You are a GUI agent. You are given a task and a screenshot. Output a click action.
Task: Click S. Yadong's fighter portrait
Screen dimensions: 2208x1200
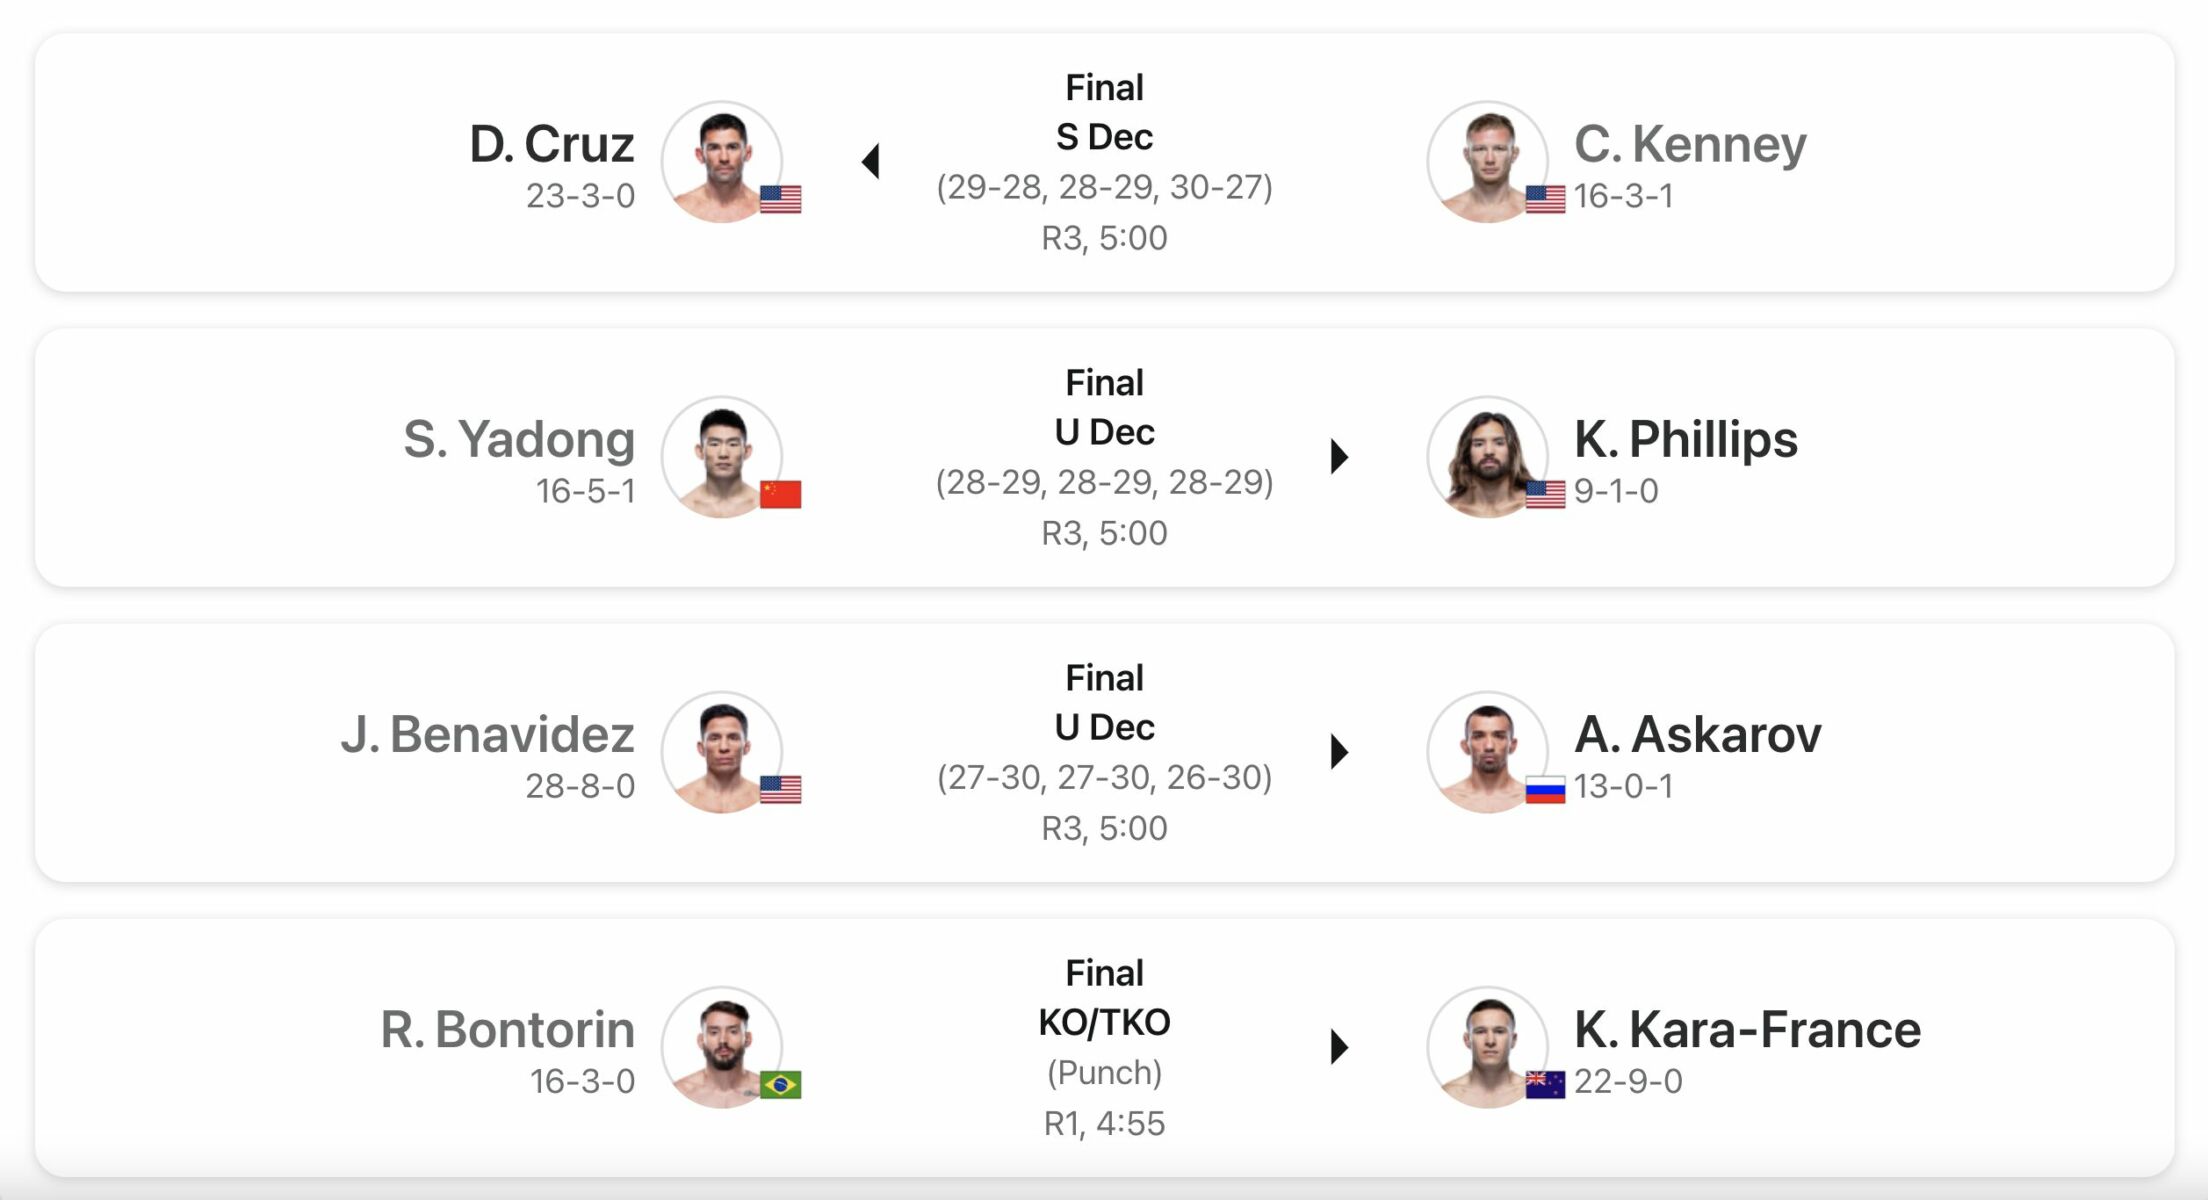[x=722, y=456]
